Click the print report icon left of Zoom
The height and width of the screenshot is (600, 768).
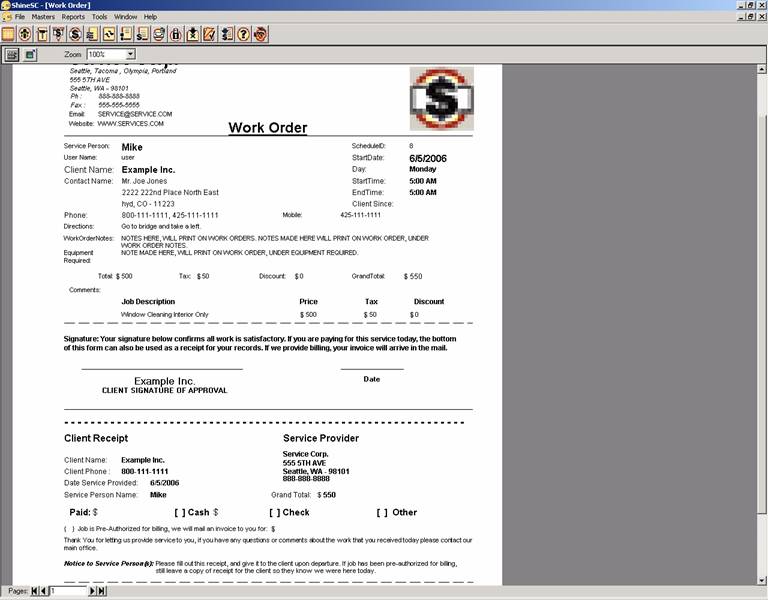tap(12, 54)
